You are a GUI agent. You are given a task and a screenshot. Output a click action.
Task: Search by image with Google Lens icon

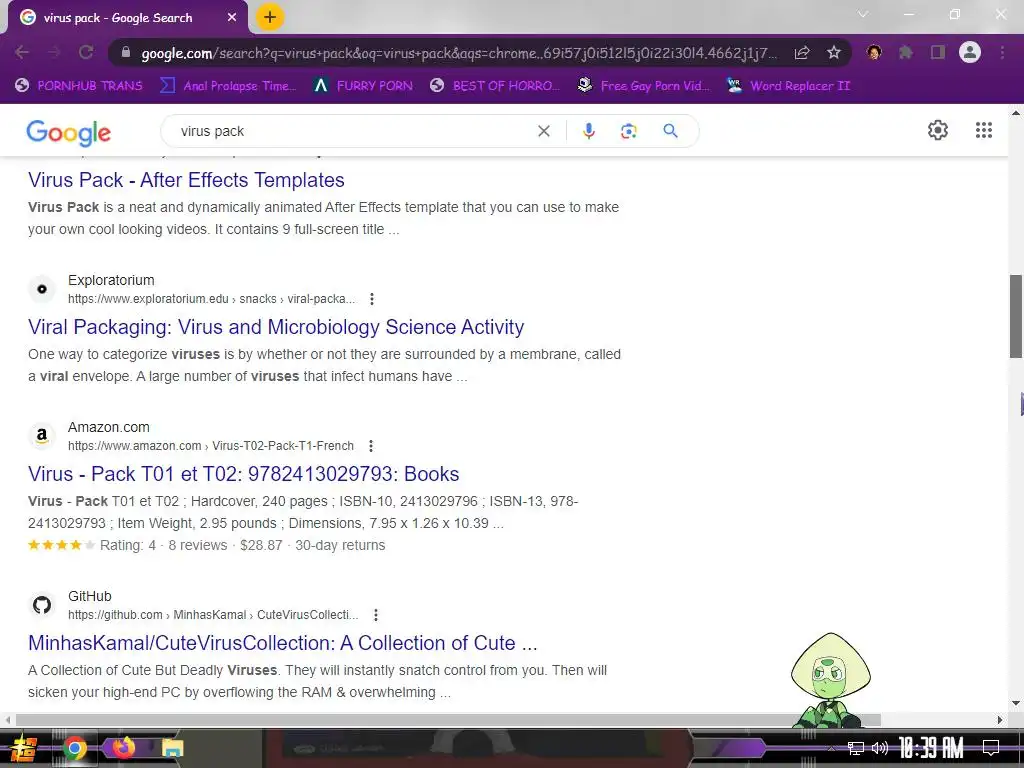click(x=628, y=131)
